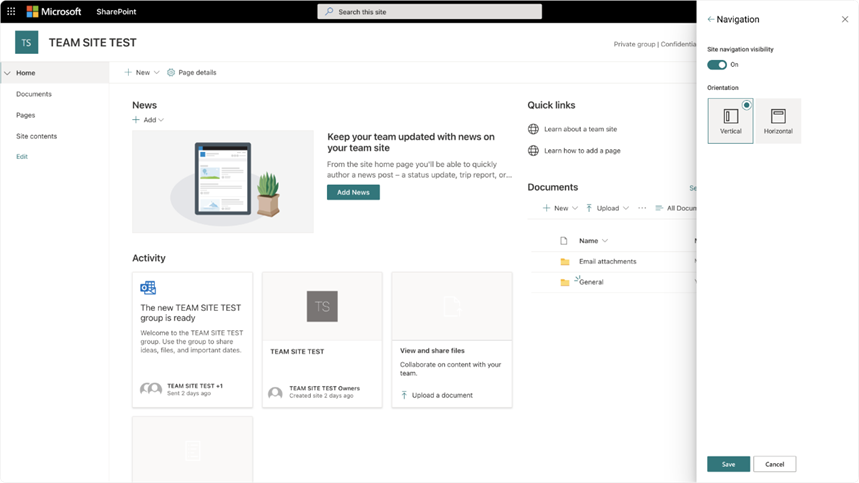
Task: Open Learn how to add a page link
Action: [582, 151]
